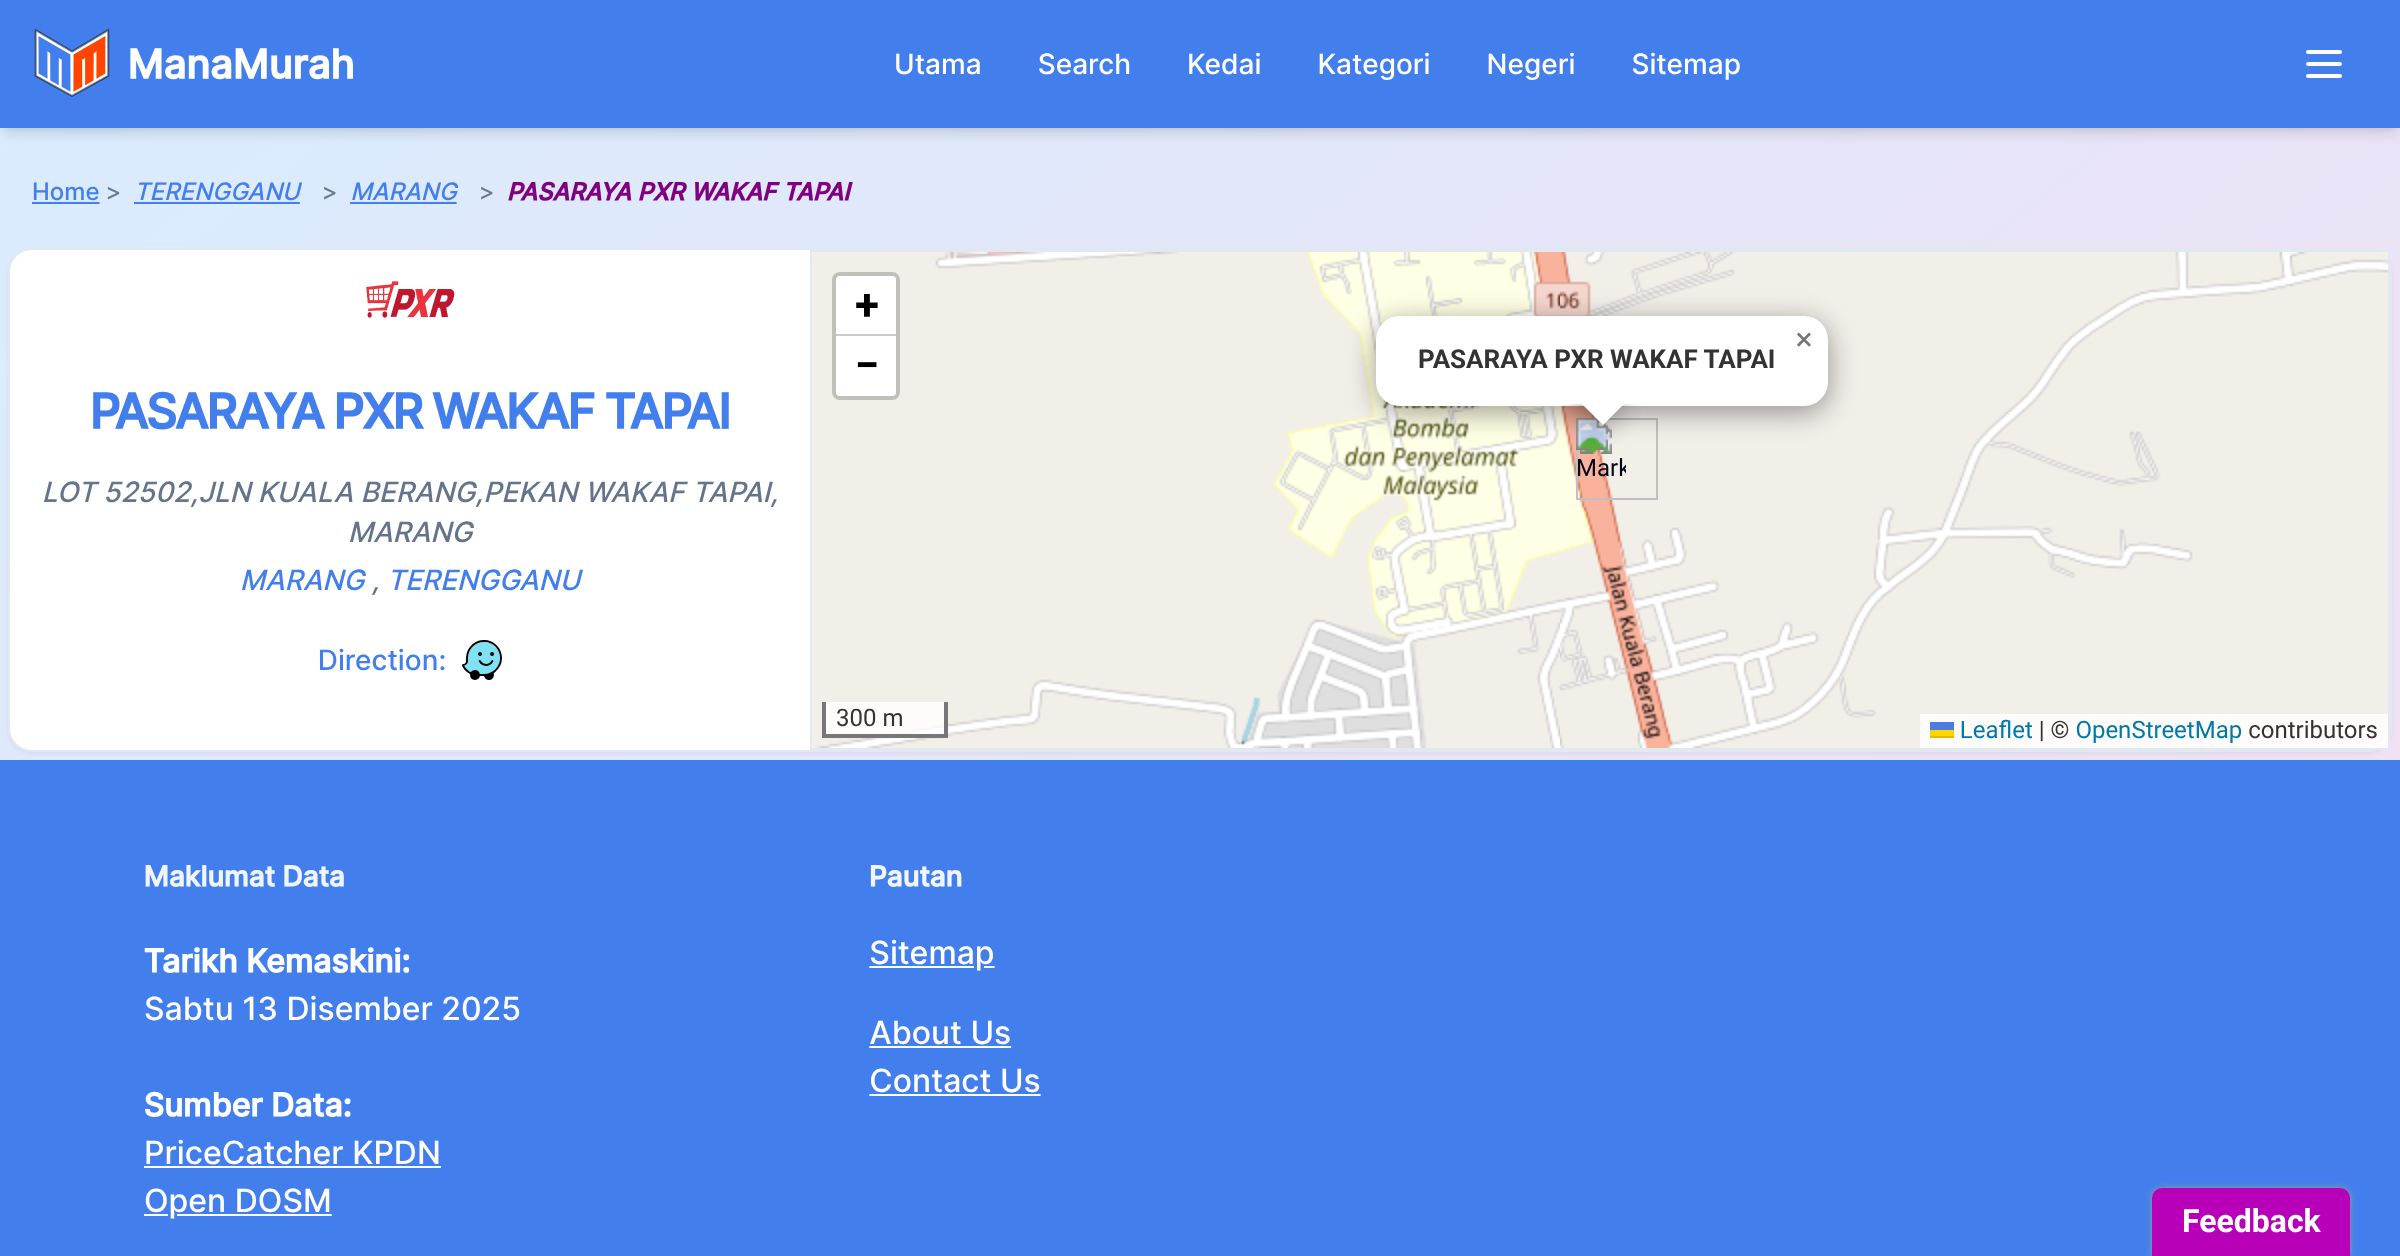Open the hamburger menu
The width and height of the screenshot is (2400, 1256).
[2323, 64]
